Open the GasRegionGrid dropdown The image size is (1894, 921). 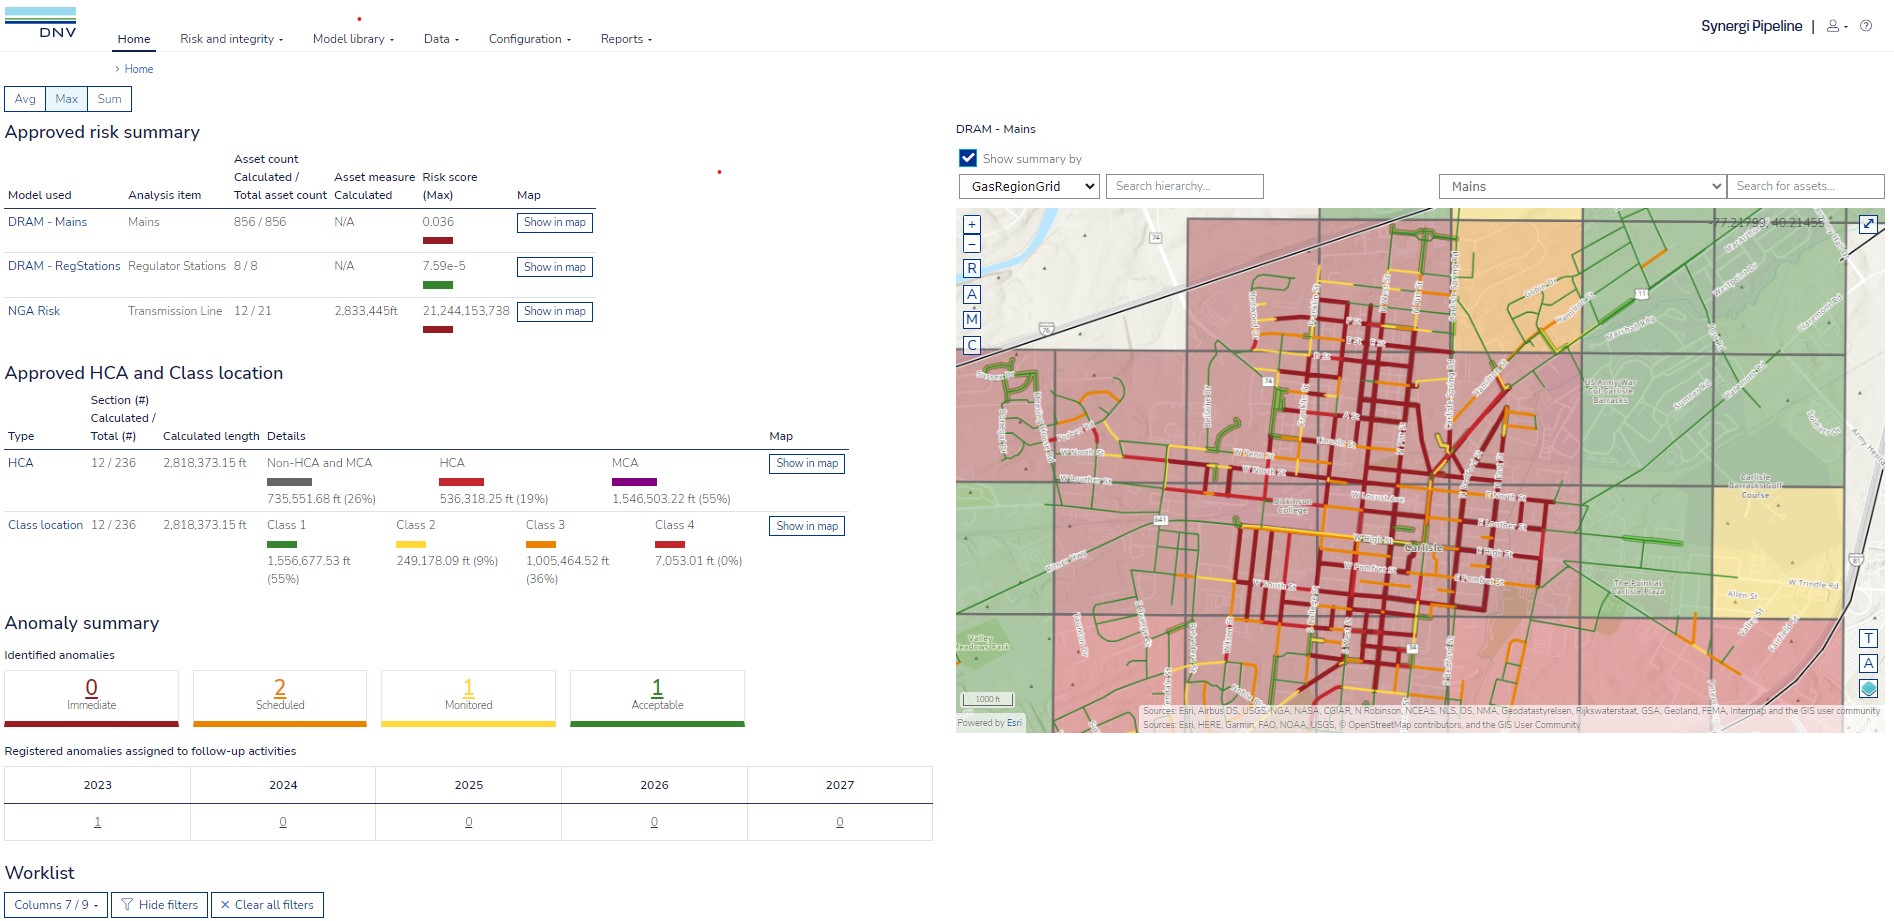(1028, 186)
